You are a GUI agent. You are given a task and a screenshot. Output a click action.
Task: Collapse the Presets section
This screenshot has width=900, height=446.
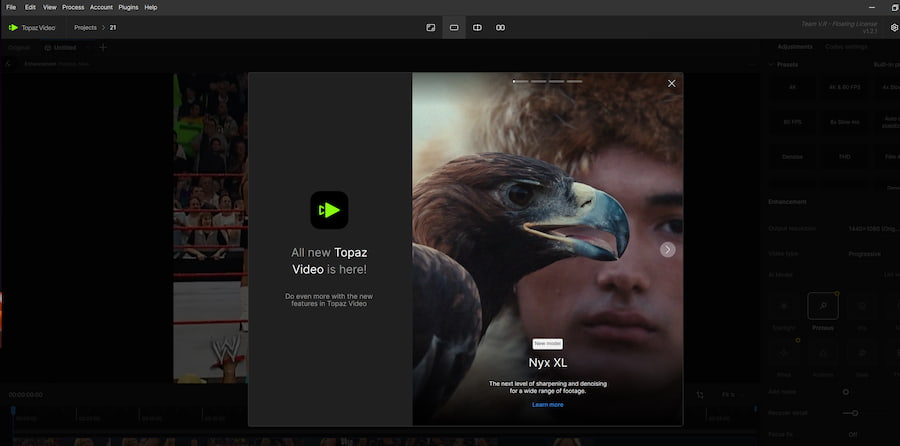pyautogui.click(x=771, y=64)
